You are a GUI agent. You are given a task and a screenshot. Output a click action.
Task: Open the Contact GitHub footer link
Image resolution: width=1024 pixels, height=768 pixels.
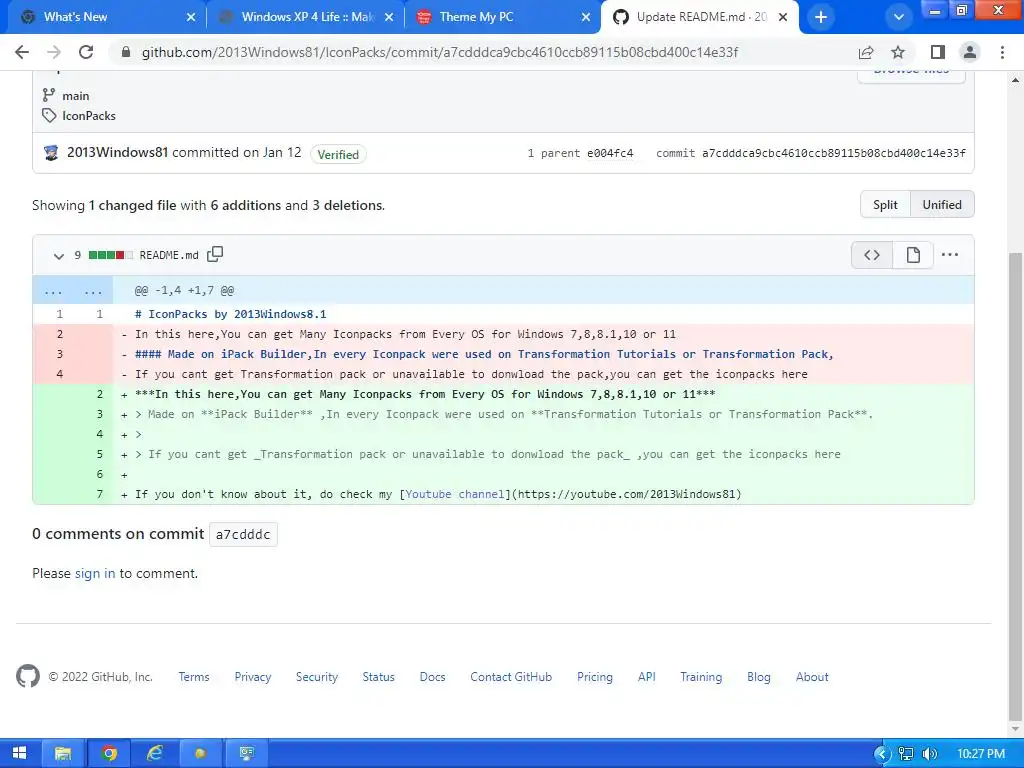pos(511,677)
